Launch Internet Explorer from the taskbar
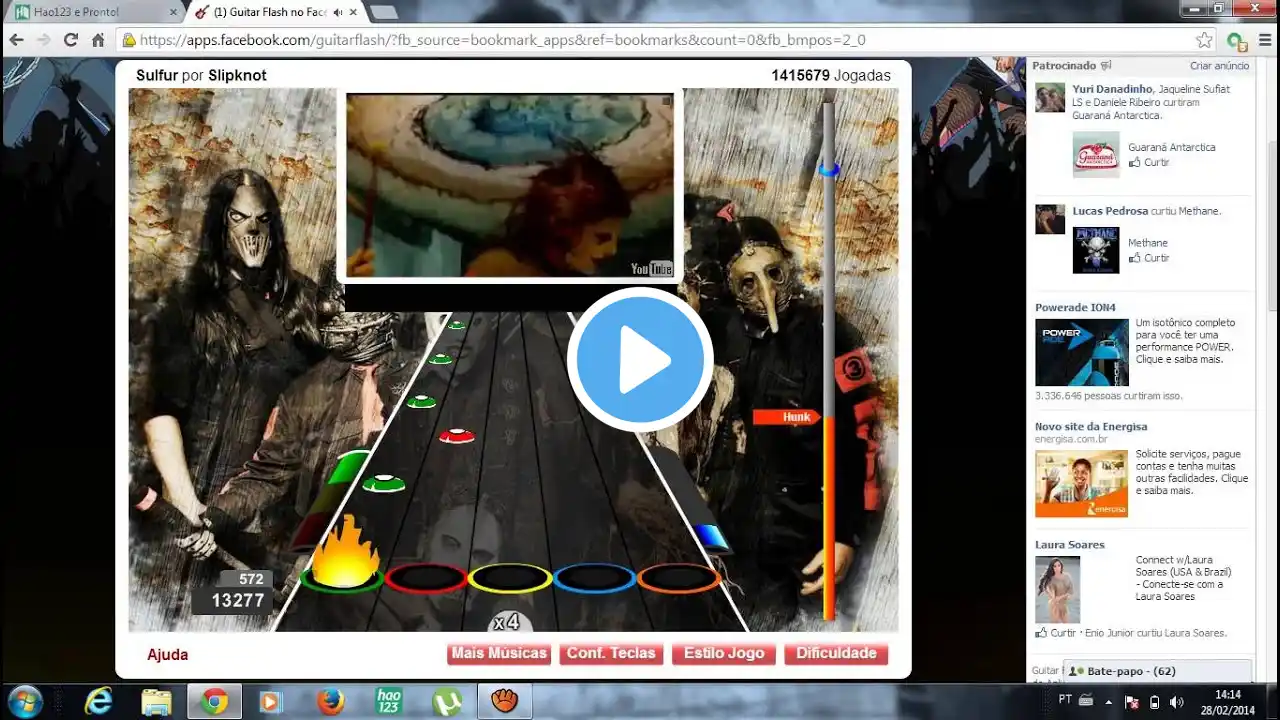Image resolution: width=1280 pixels, height=720 pixels. 98,701
